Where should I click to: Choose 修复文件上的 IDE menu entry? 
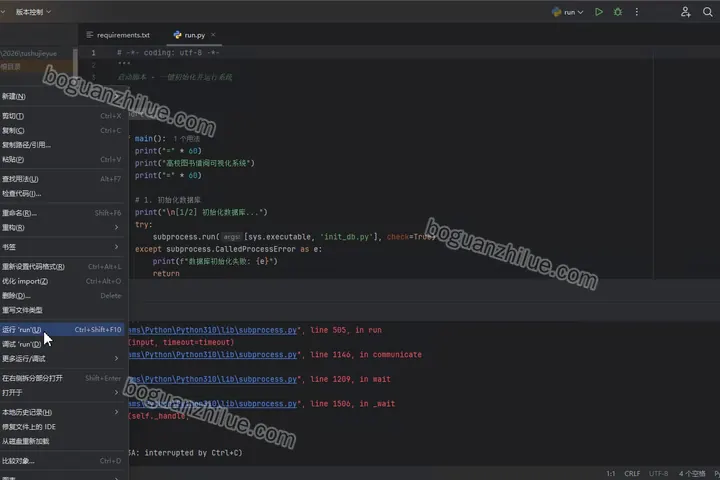tap(62, 427)
